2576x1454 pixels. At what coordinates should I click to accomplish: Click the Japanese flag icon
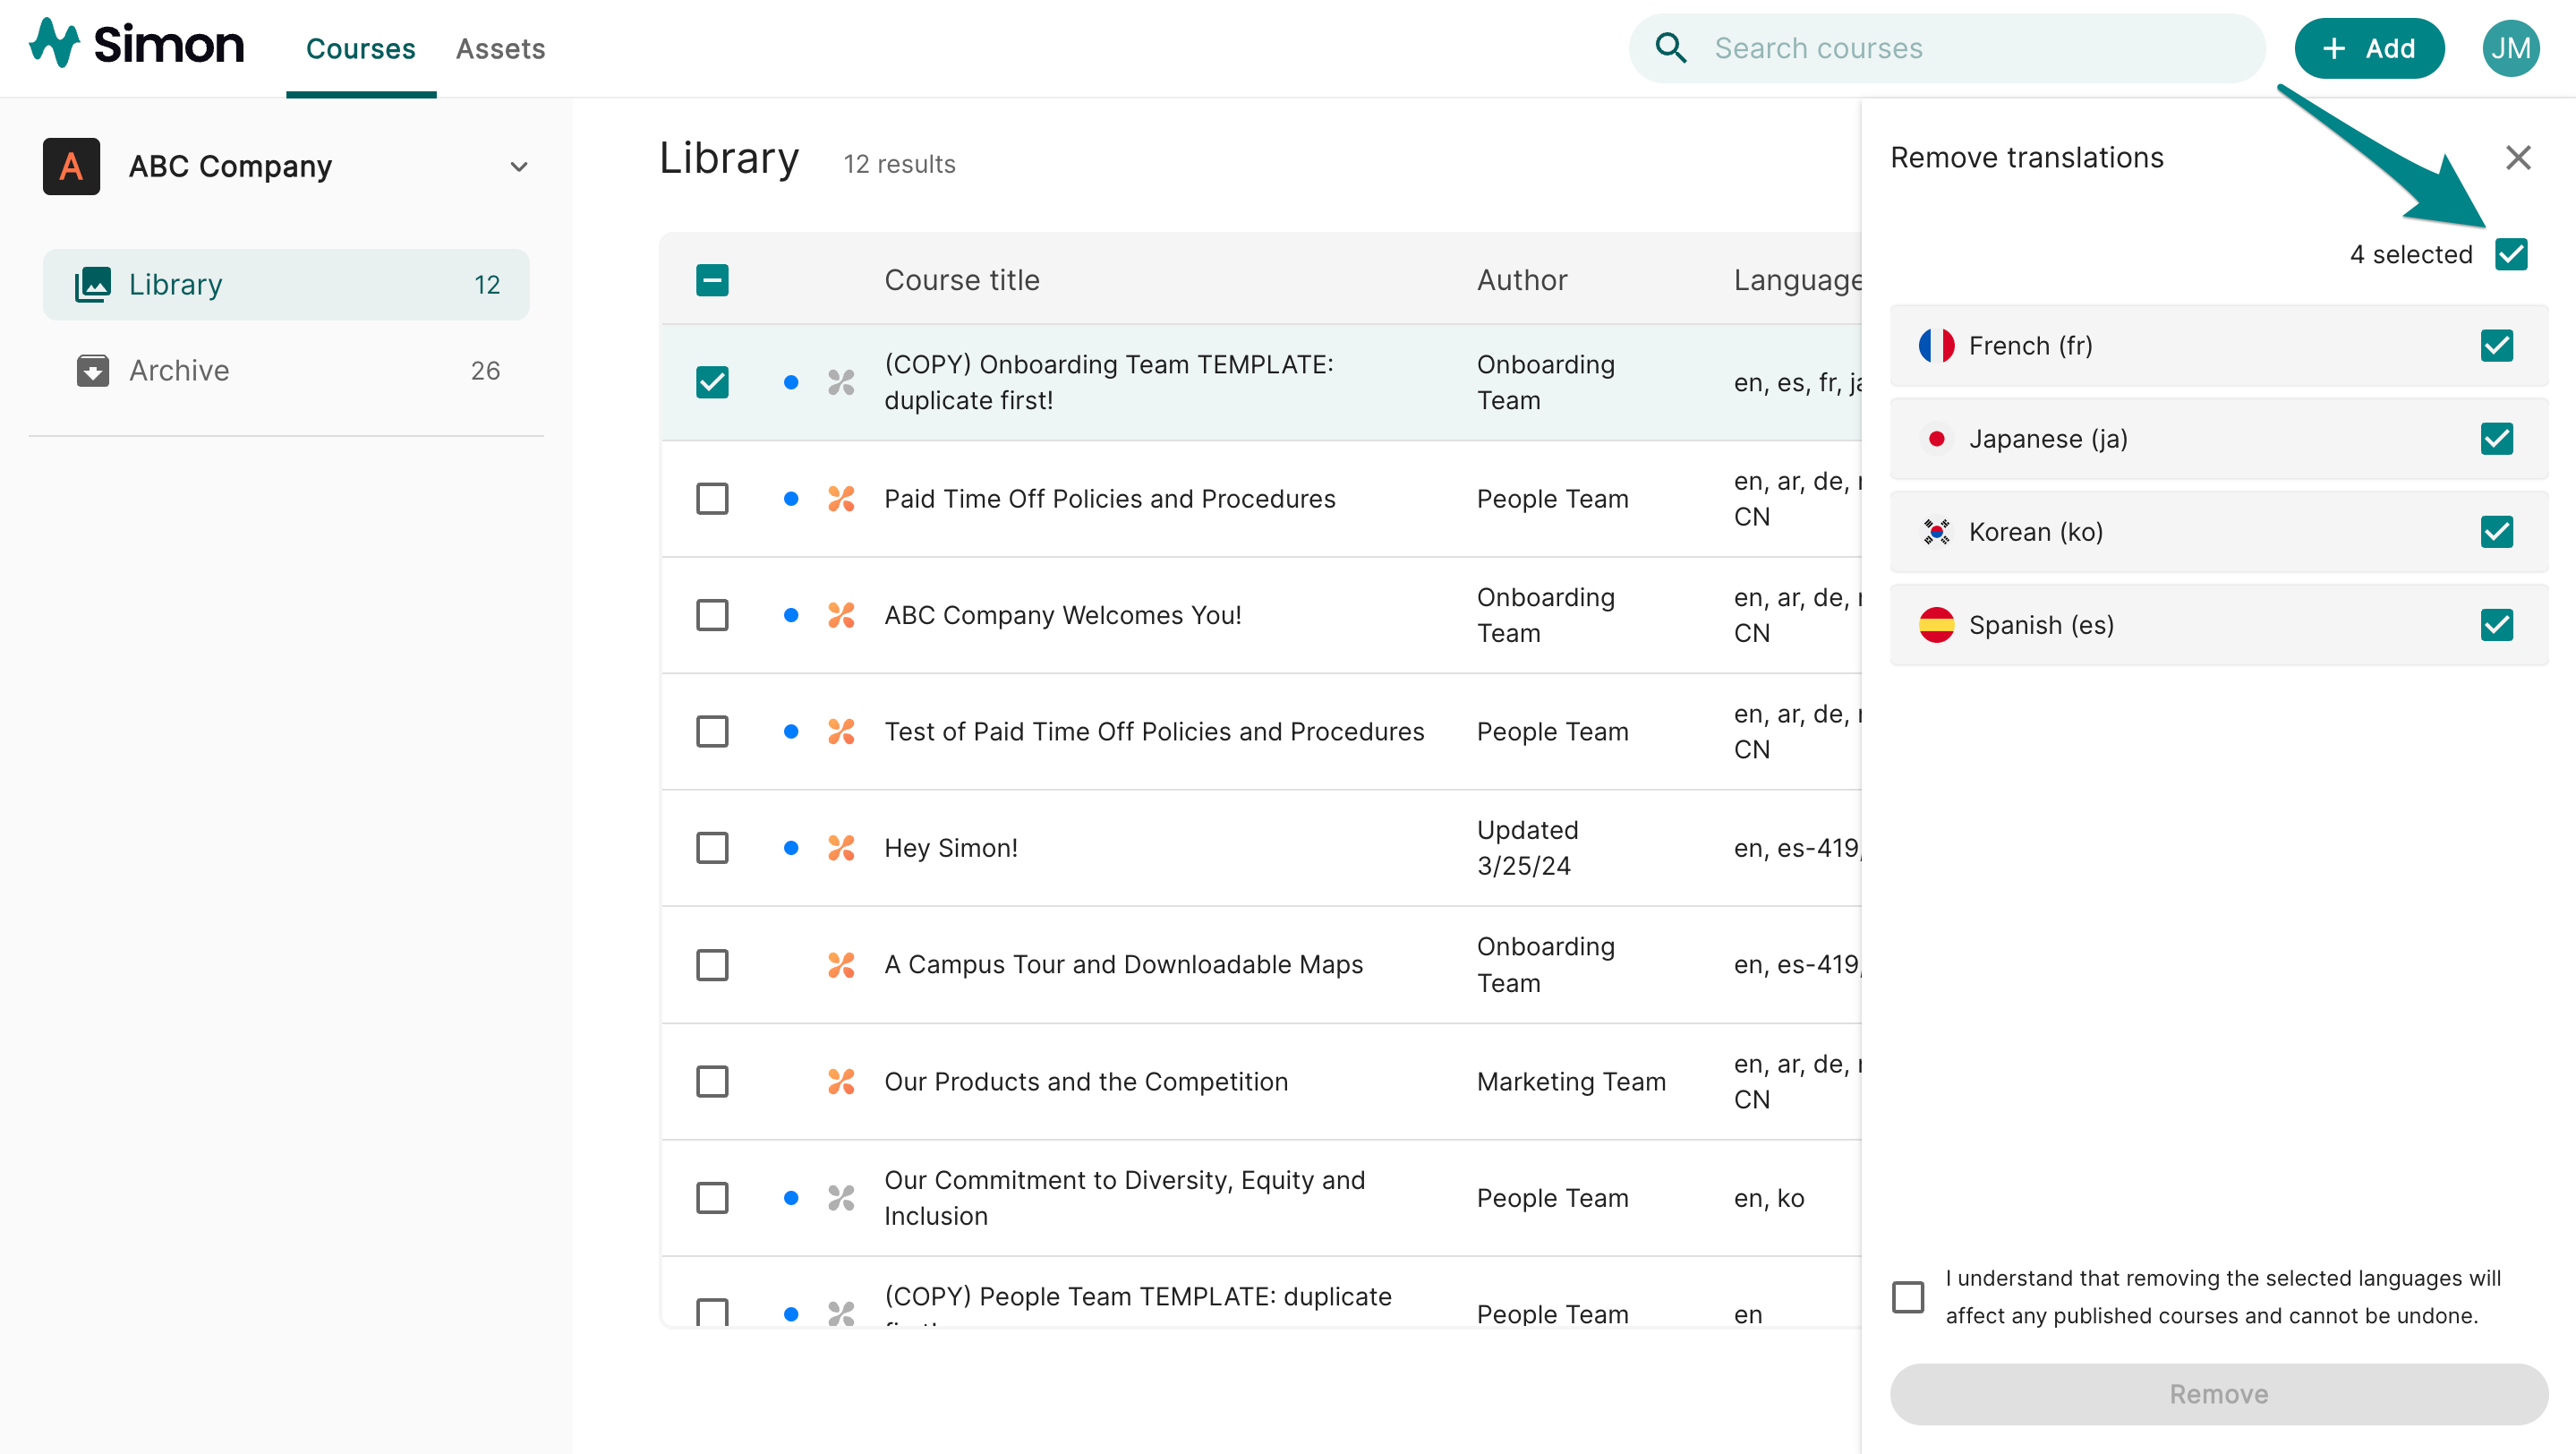[x=1936, y=438]
